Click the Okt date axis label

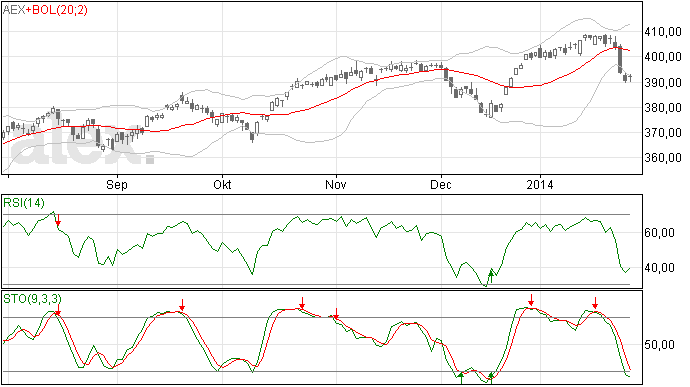point(222,184)
